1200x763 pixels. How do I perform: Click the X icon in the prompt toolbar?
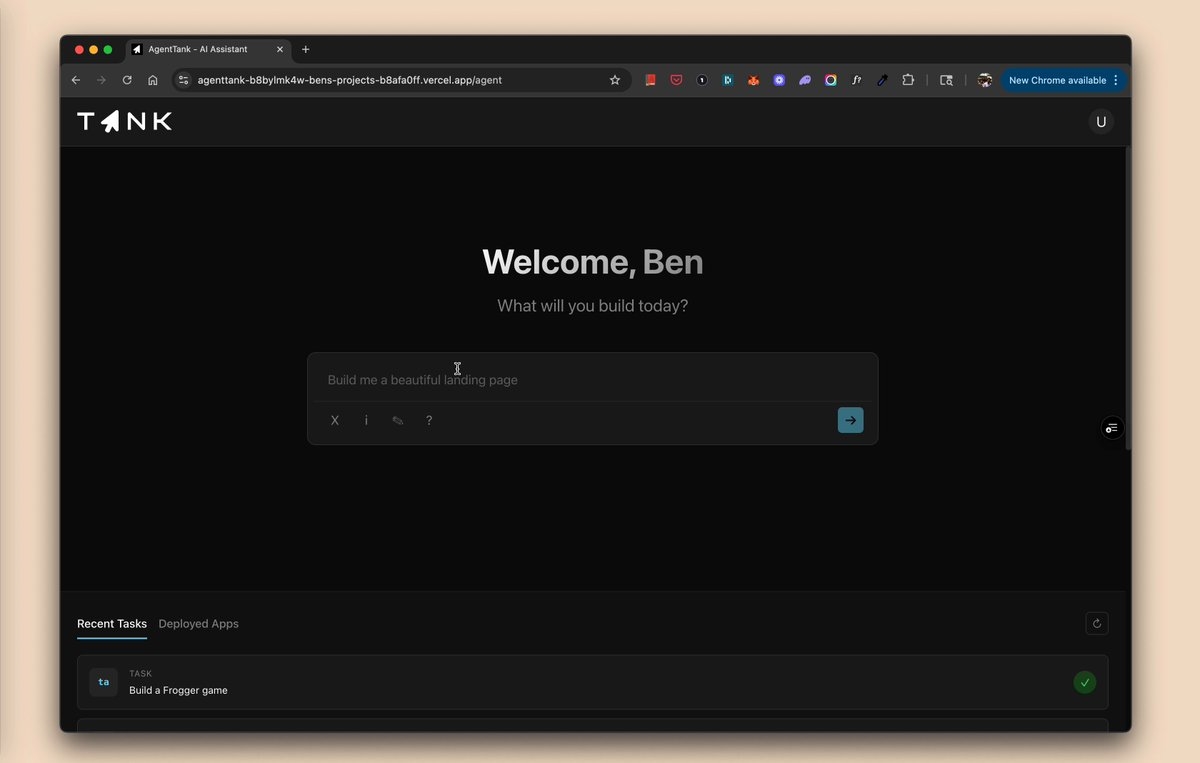coord(335,421)
